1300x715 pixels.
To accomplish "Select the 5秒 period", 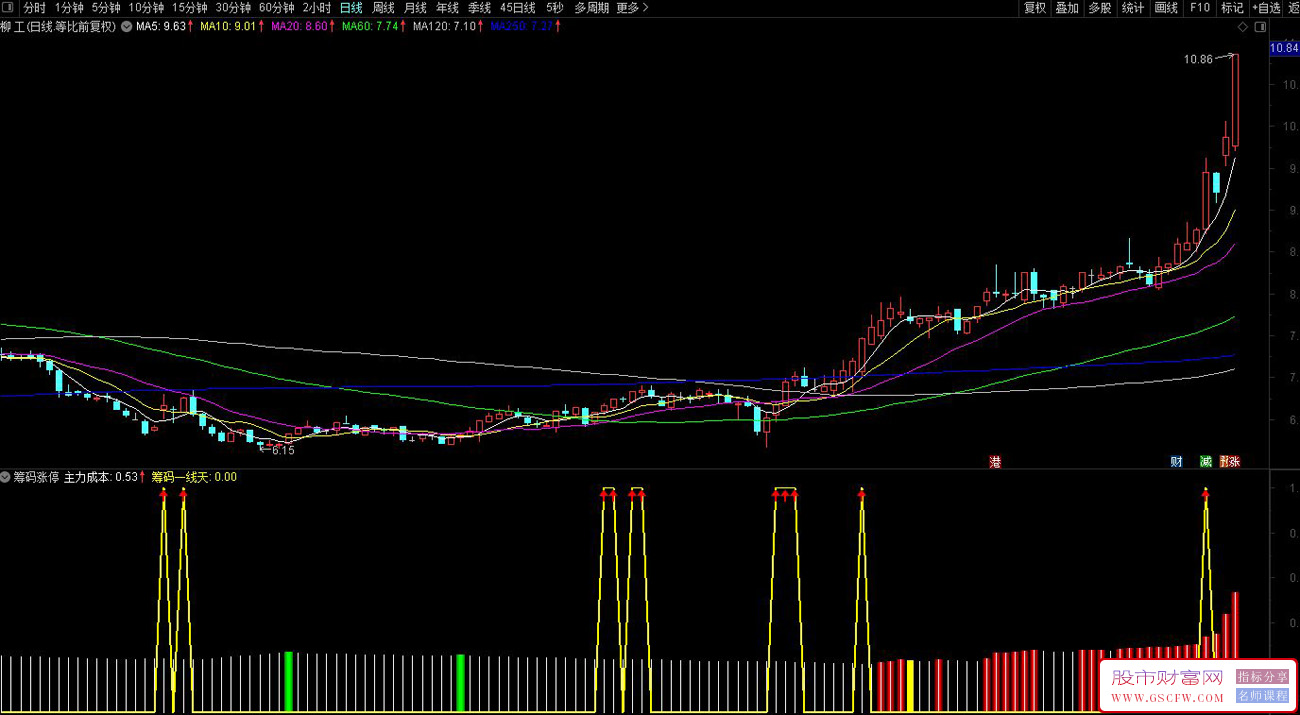I will tap(554, 8).
